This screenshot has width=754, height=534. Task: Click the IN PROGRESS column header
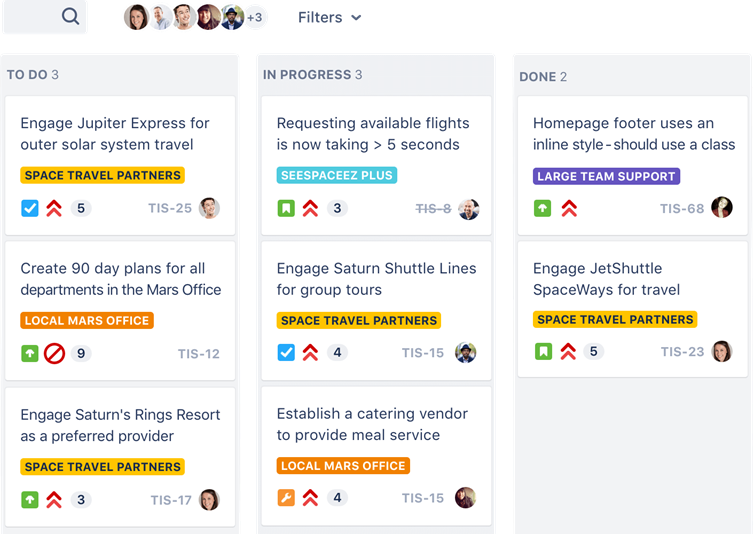coord(306,75)
